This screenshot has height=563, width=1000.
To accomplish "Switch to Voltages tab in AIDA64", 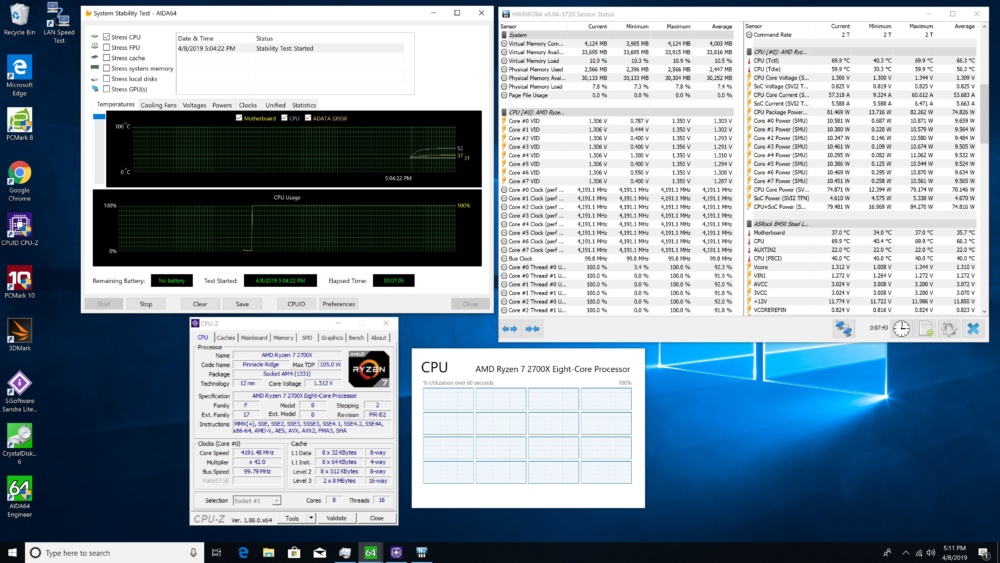I will pyautogui.click(x=195, y=105).
